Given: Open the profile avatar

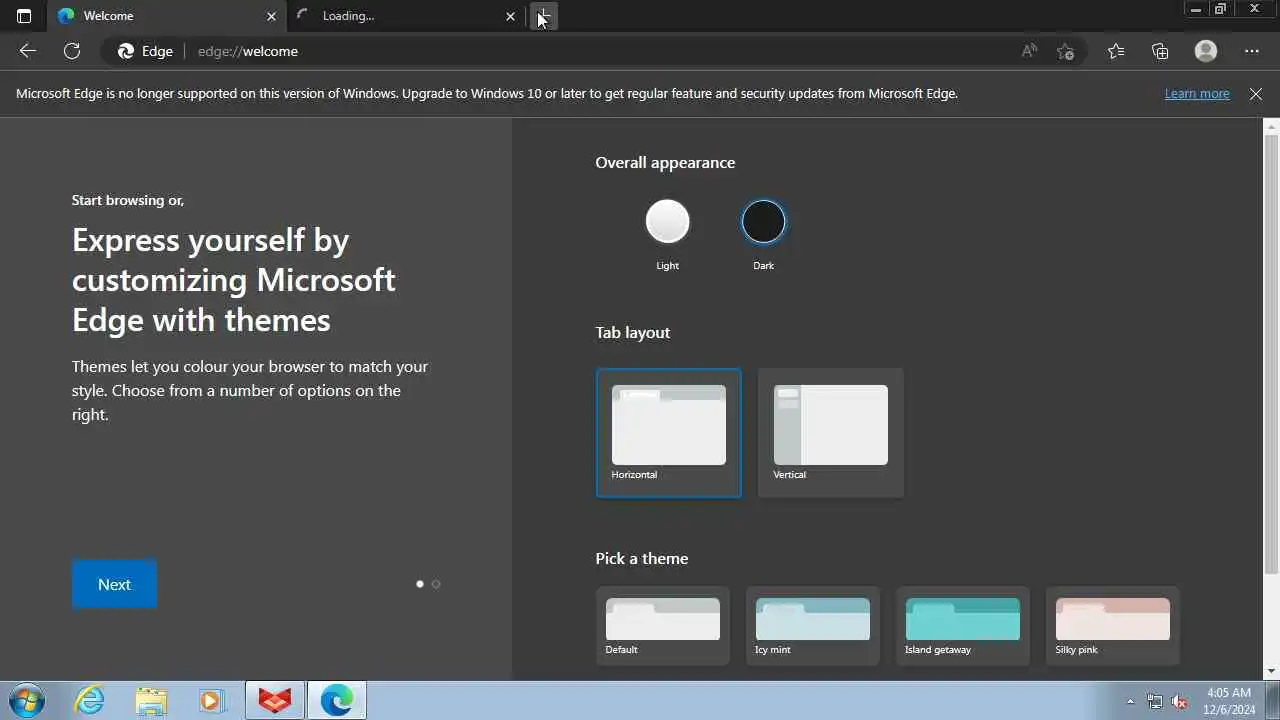Looking at the screenshot, I should click(x=1206, y=51).
